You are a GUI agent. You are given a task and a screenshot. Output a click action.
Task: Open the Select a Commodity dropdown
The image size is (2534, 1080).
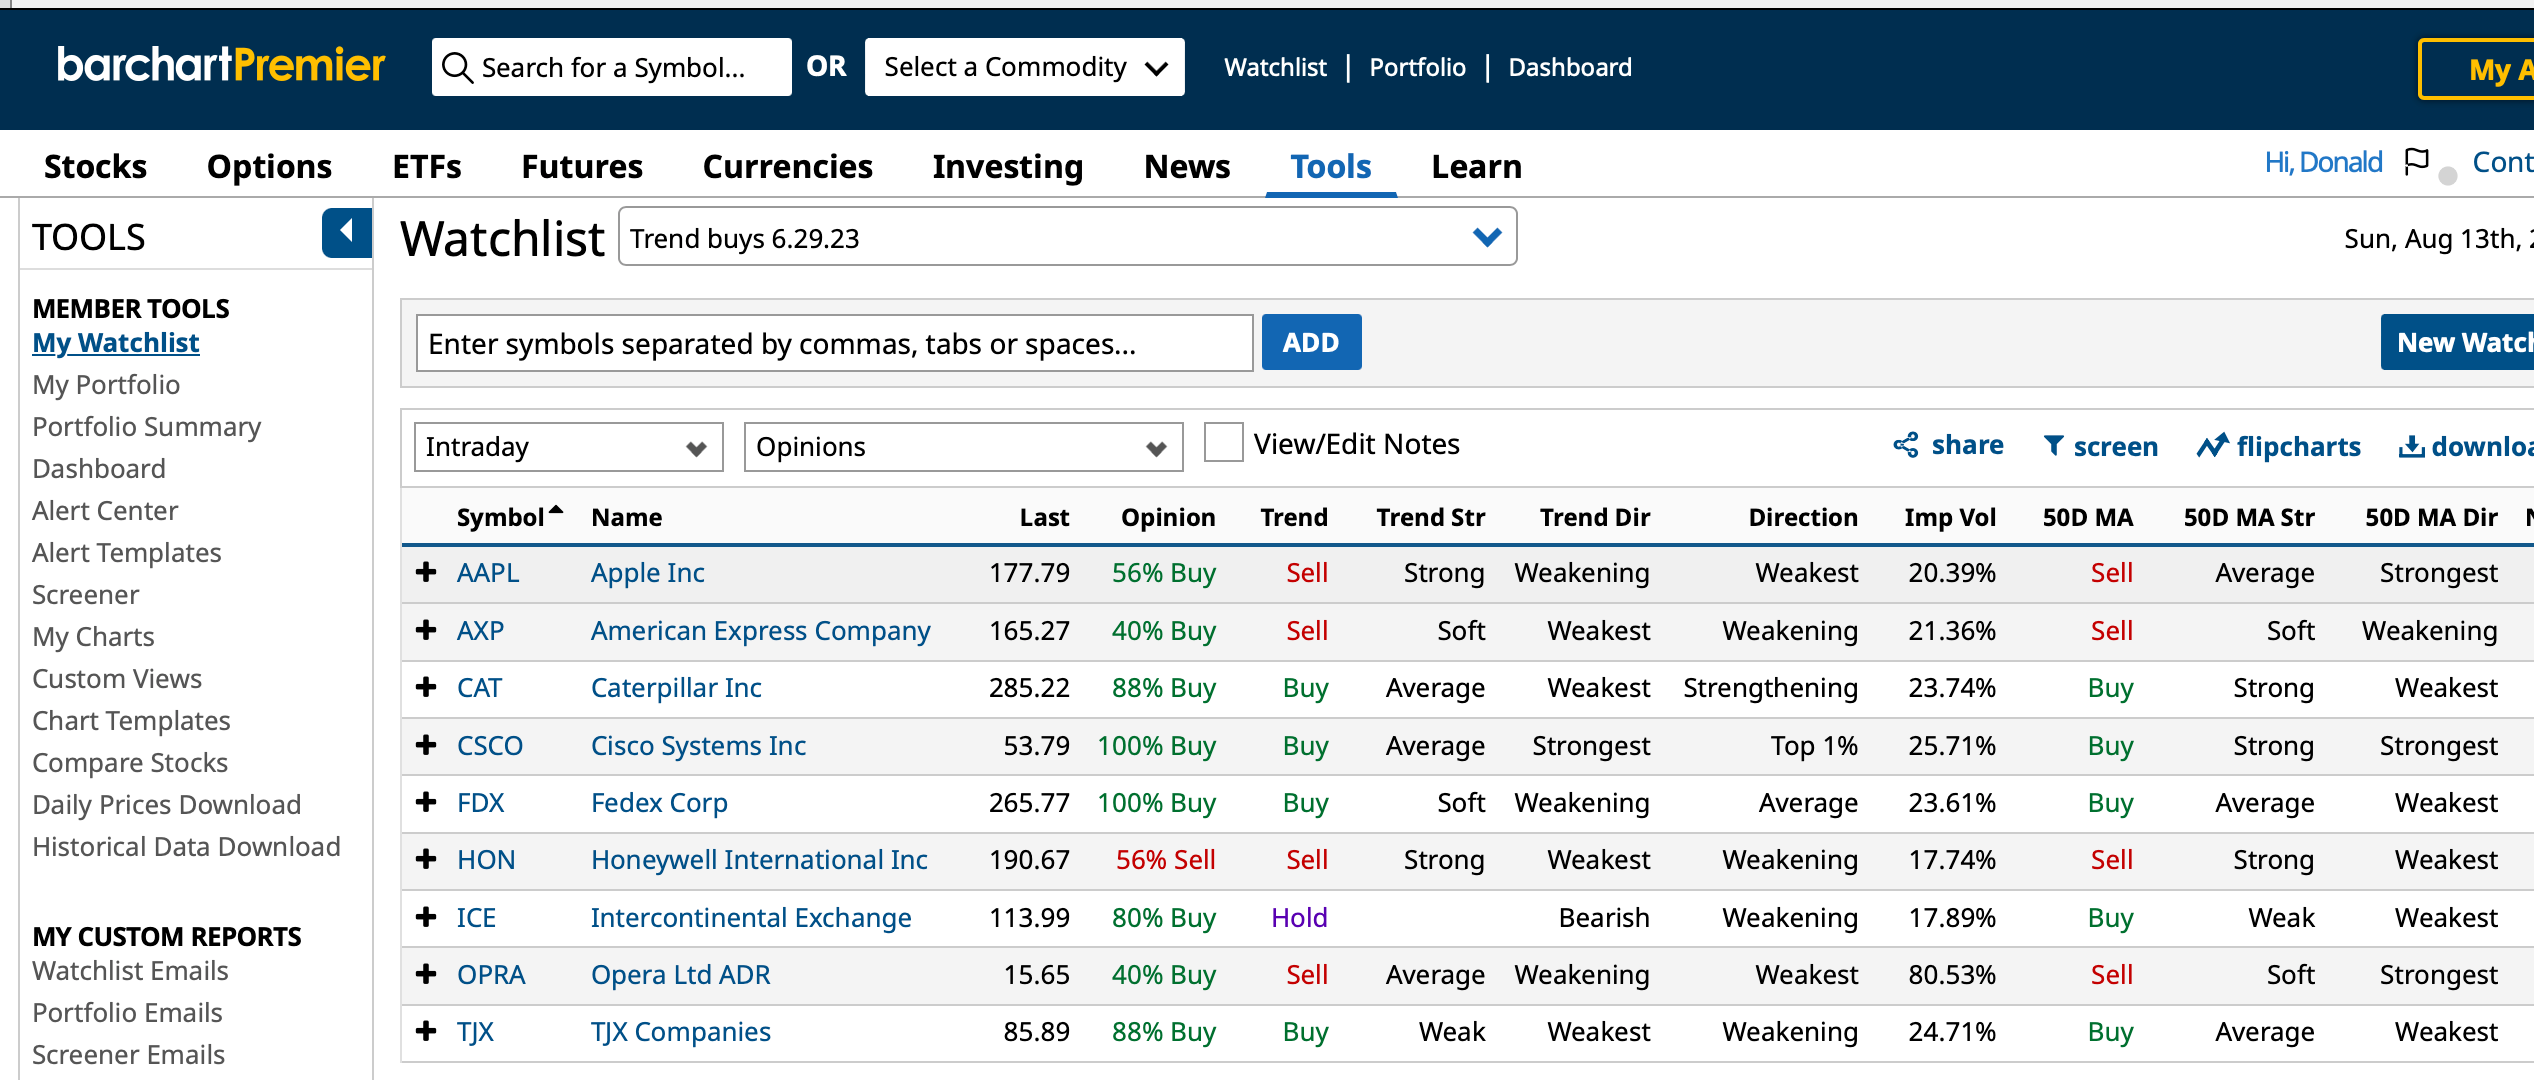[x=1024, y=67]
